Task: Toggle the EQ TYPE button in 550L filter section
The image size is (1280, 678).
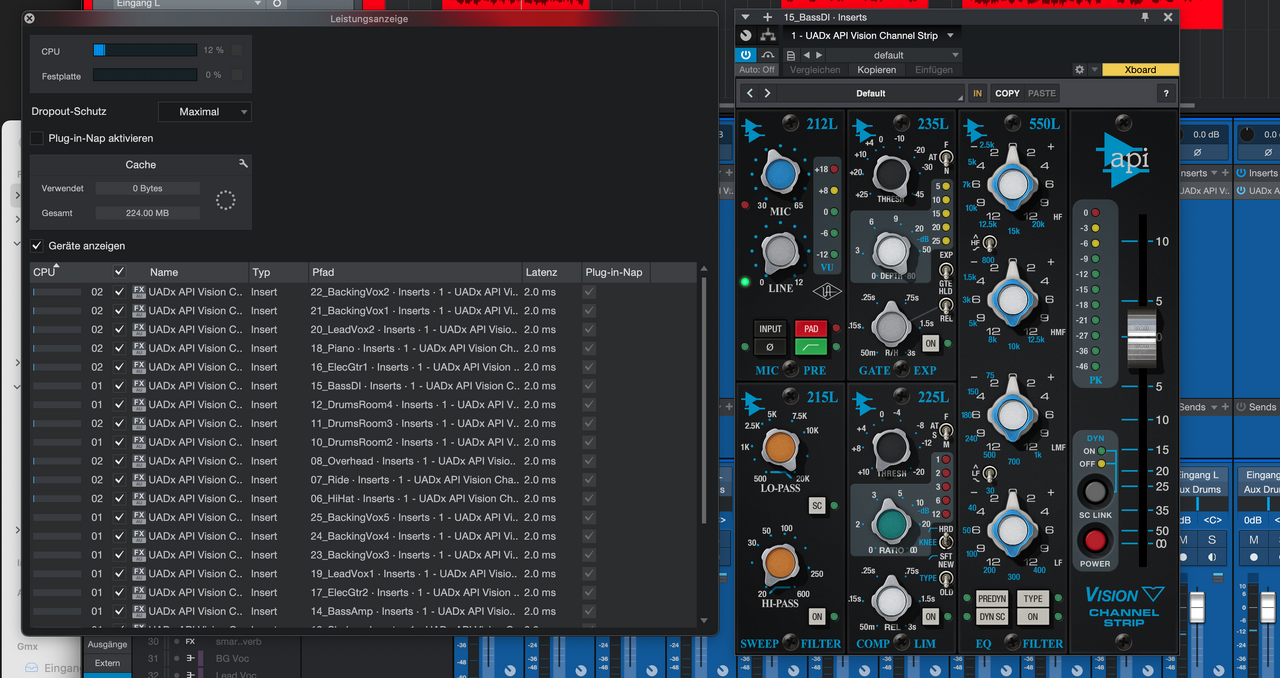Action: [1032, 599]
